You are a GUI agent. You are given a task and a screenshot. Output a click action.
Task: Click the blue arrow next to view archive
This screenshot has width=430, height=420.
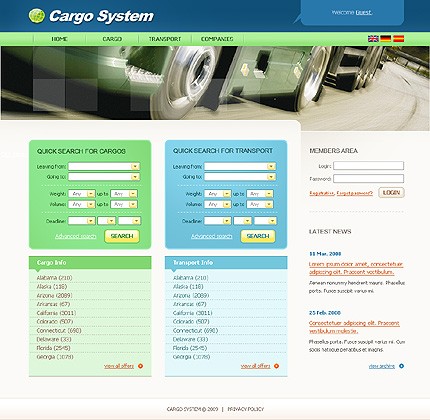tap(401, 366)
